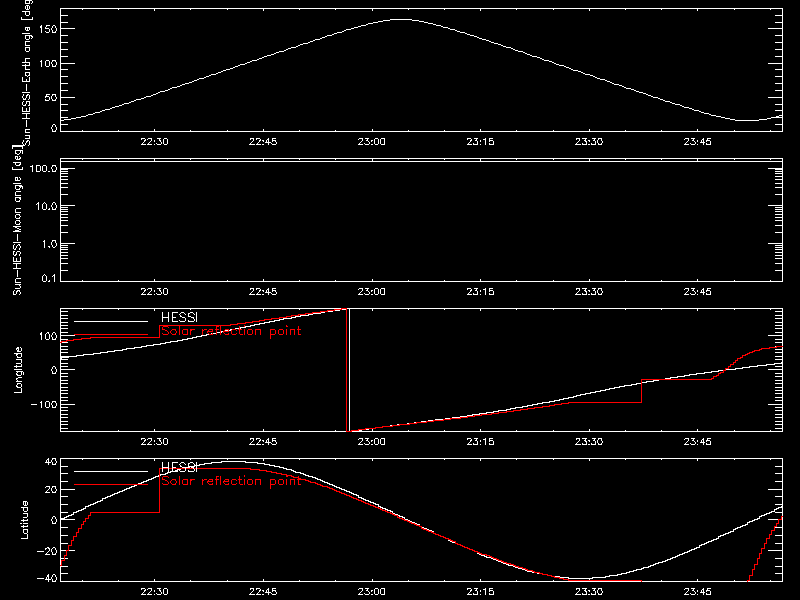Click the 1.0 tick on Moon angle plot

coord(49,244)
